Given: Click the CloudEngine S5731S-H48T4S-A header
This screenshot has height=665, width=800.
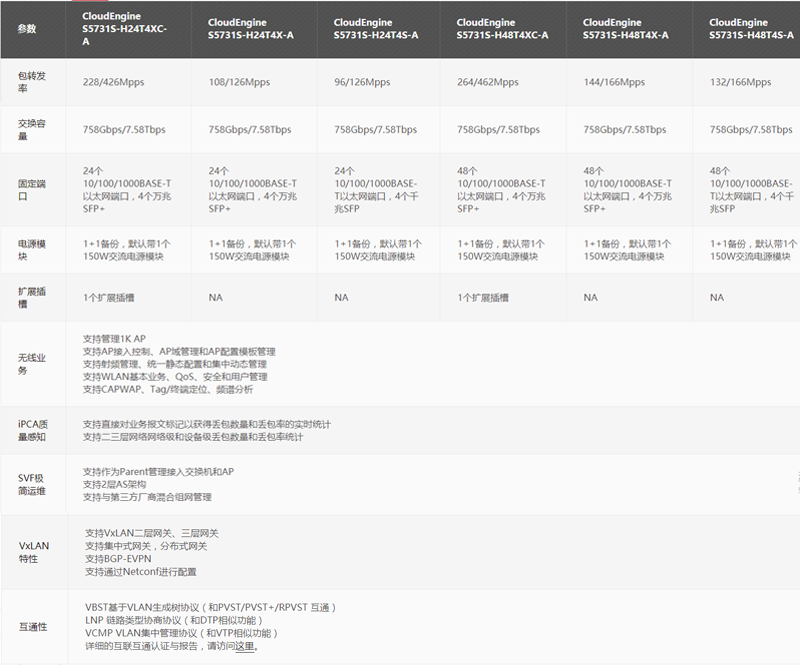Looking at the screenshot, I should [753, 28].
